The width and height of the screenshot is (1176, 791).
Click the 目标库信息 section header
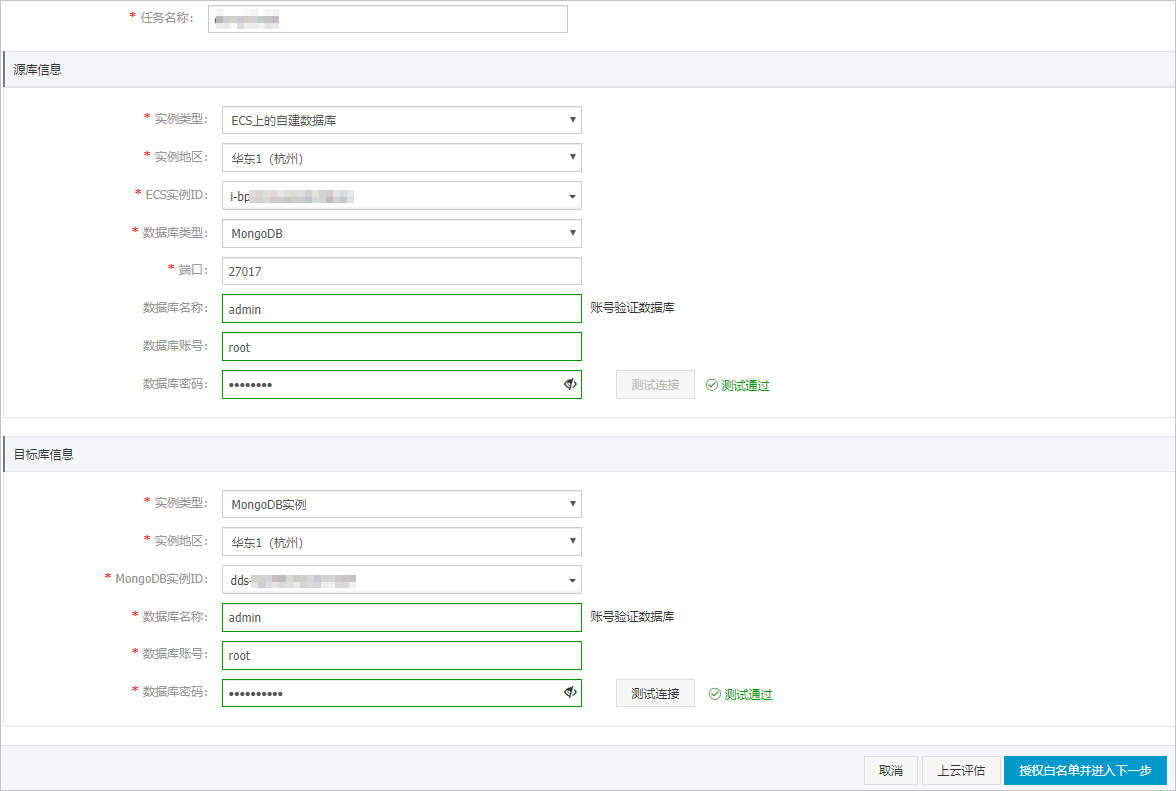(590, 454)
